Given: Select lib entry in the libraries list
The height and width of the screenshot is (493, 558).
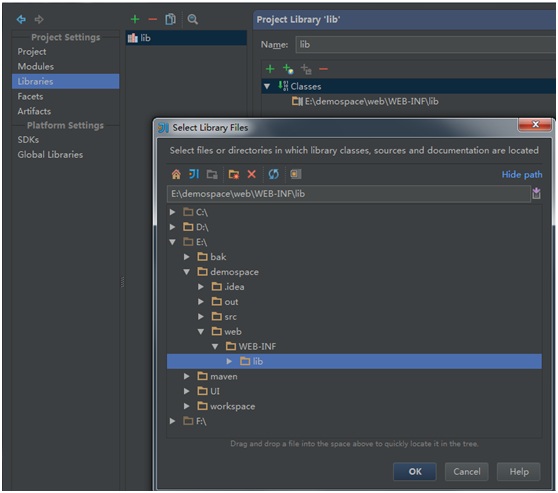Looking at the screenshot, I should coord(186,38).
